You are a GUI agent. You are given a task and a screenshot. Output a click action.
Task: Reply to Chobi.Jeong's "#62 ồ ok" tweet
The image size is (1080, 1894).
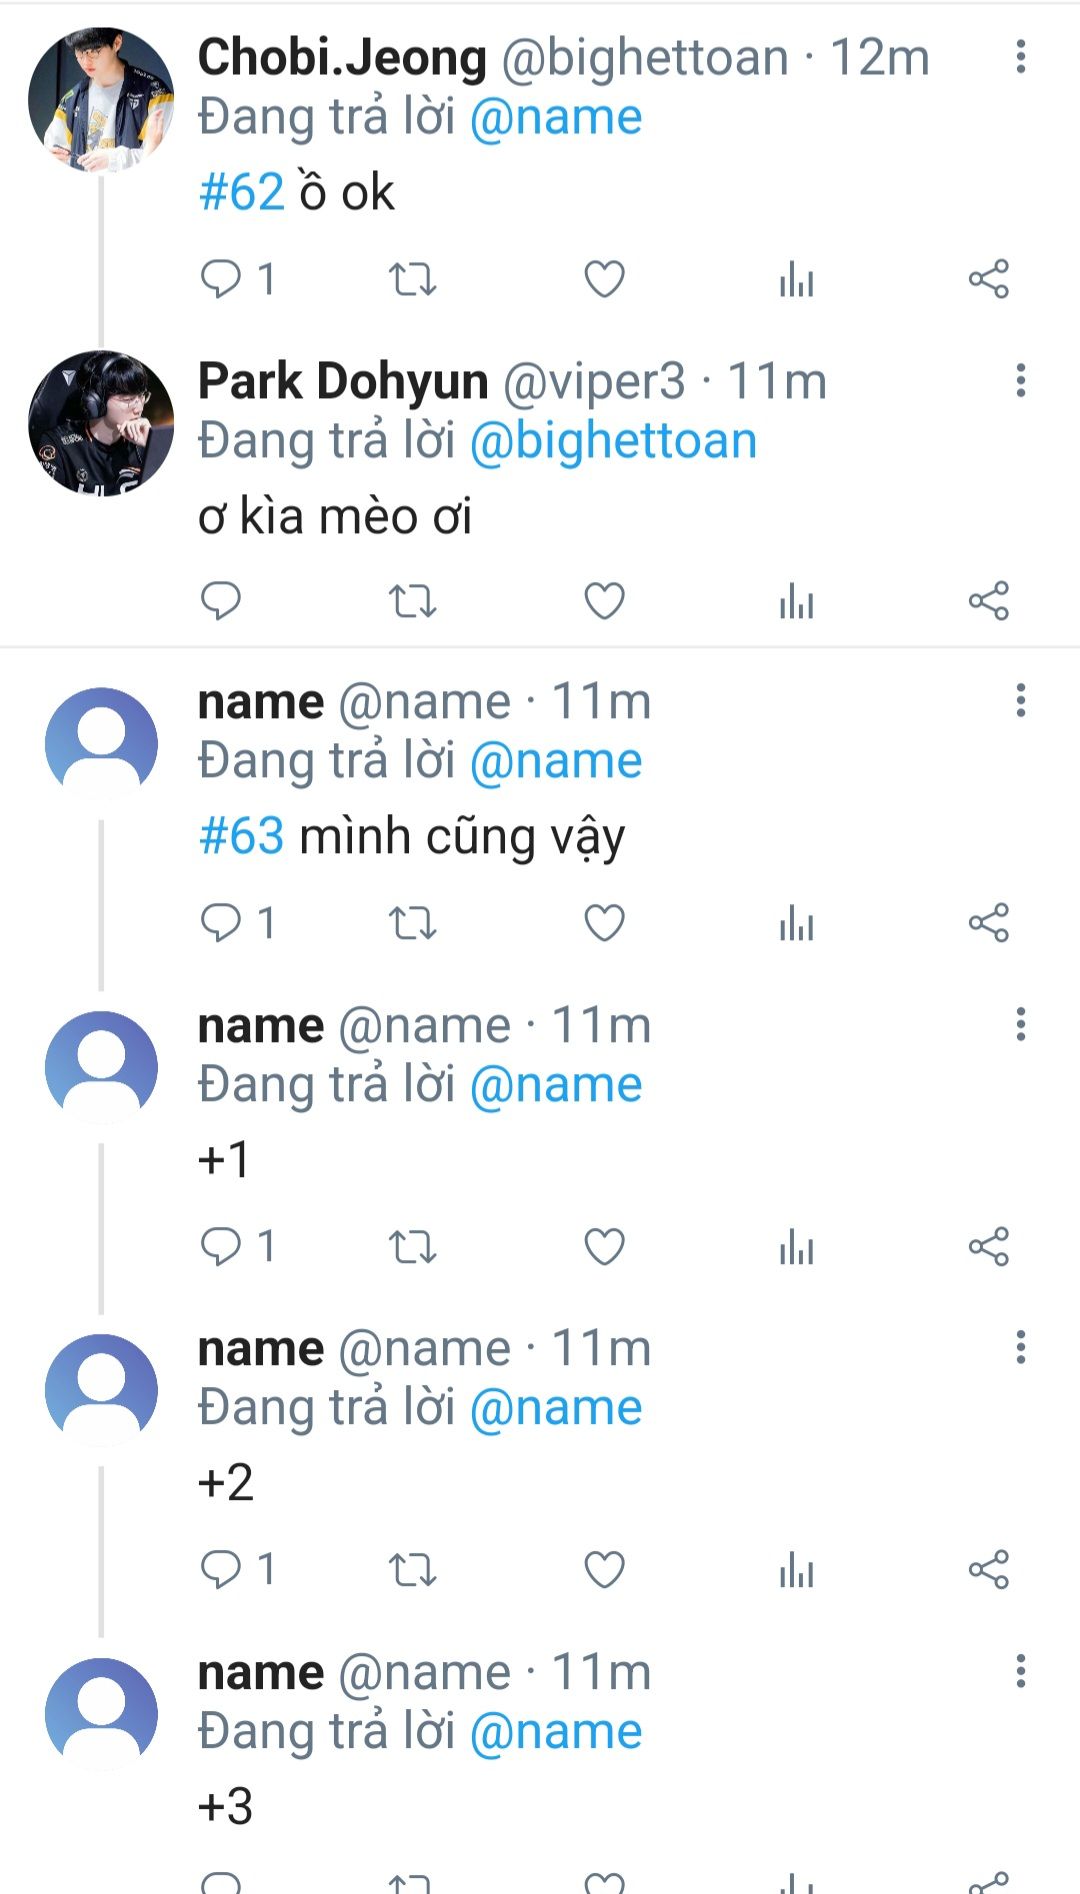221,279
